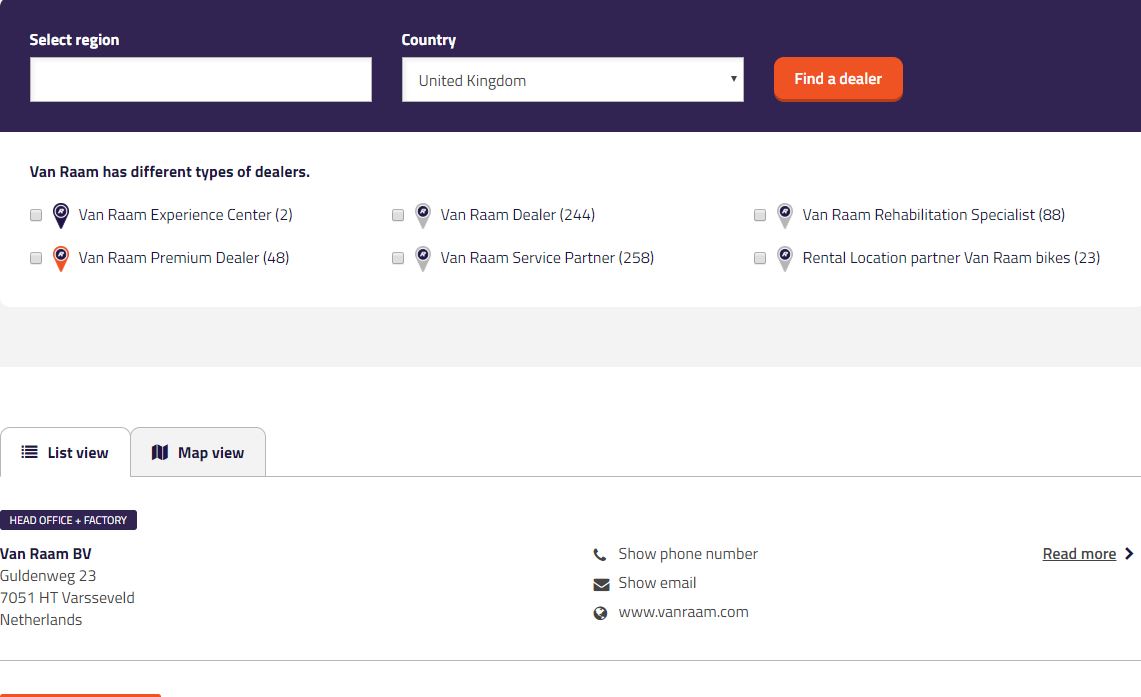Click the Find a dealer button

pyautogui.click(x=838, y=79)
